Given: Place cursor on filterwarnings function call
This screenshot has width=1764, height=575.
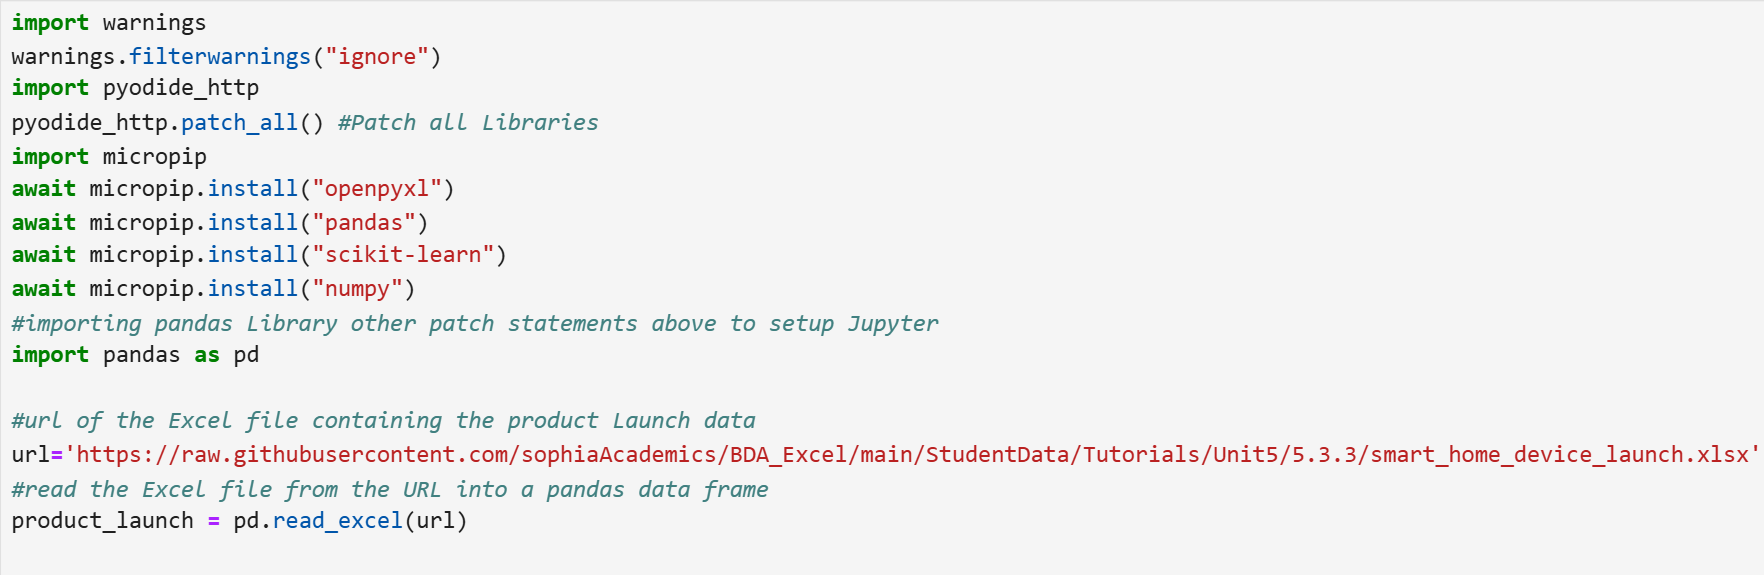Looking at the screenshot, I should pos(220,57).
